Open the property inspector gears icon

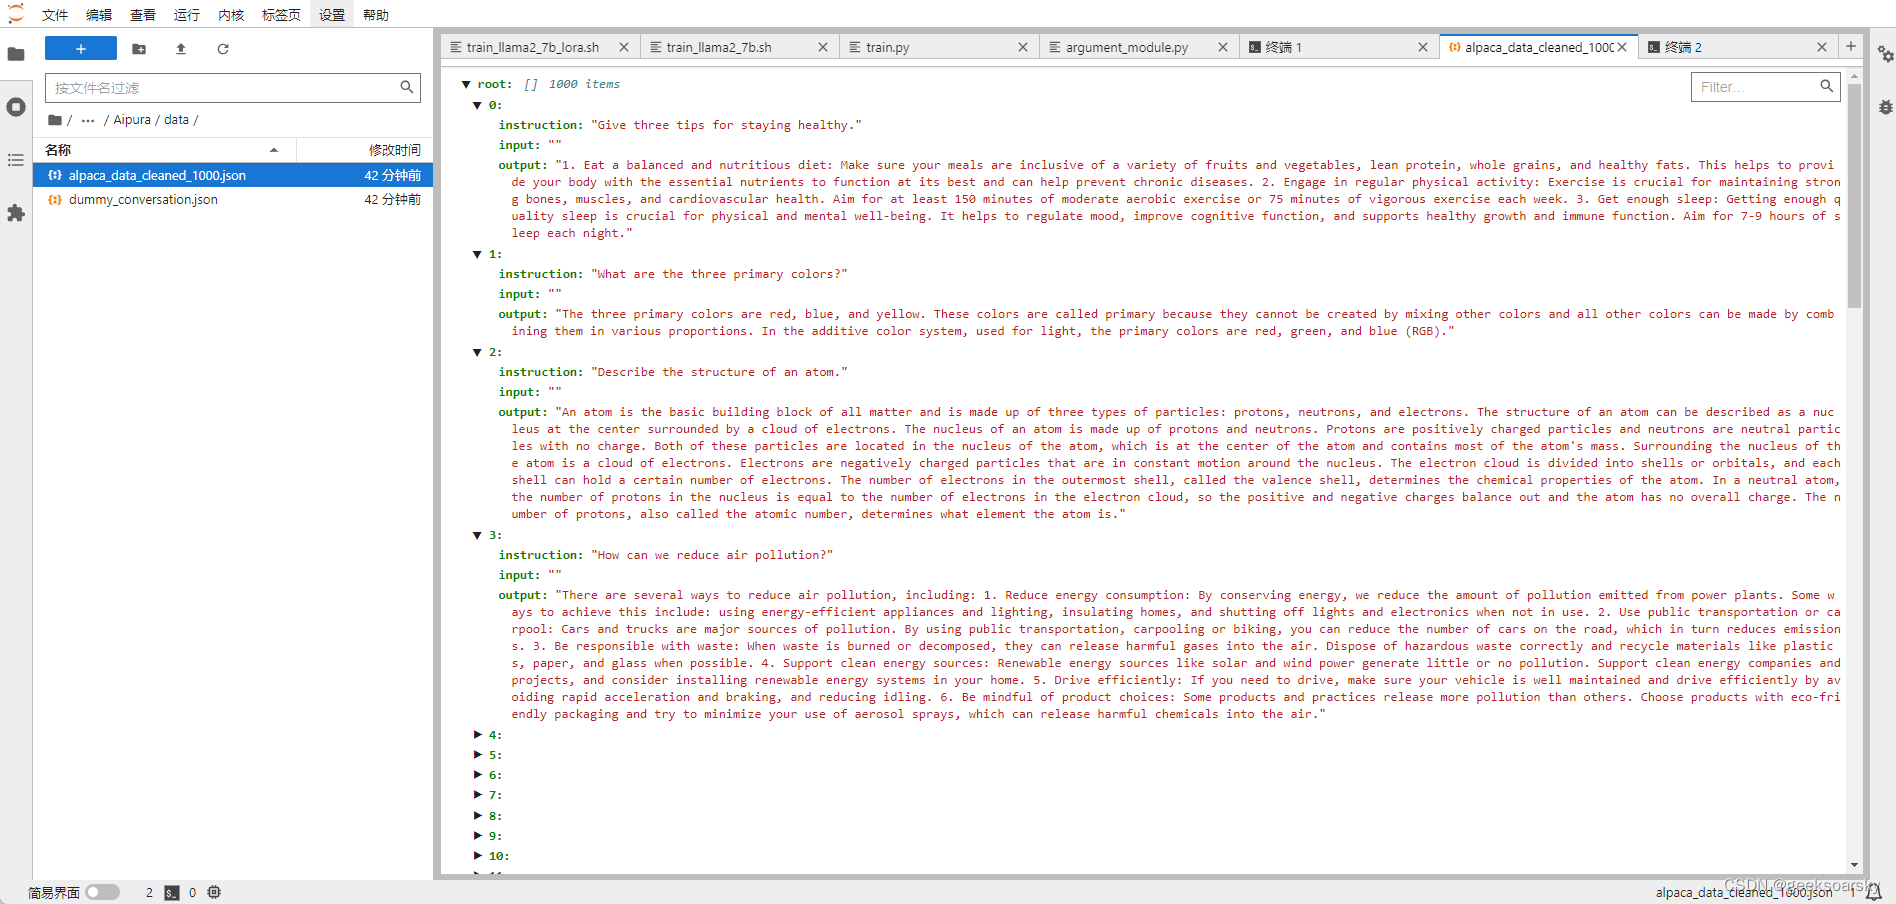point(1885,54)
